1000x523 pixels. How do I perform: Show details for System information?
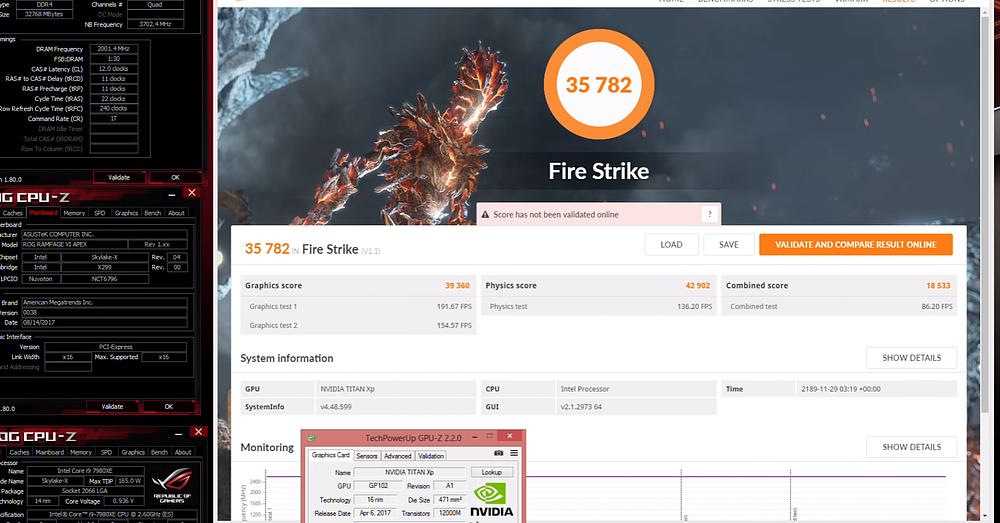911,358
